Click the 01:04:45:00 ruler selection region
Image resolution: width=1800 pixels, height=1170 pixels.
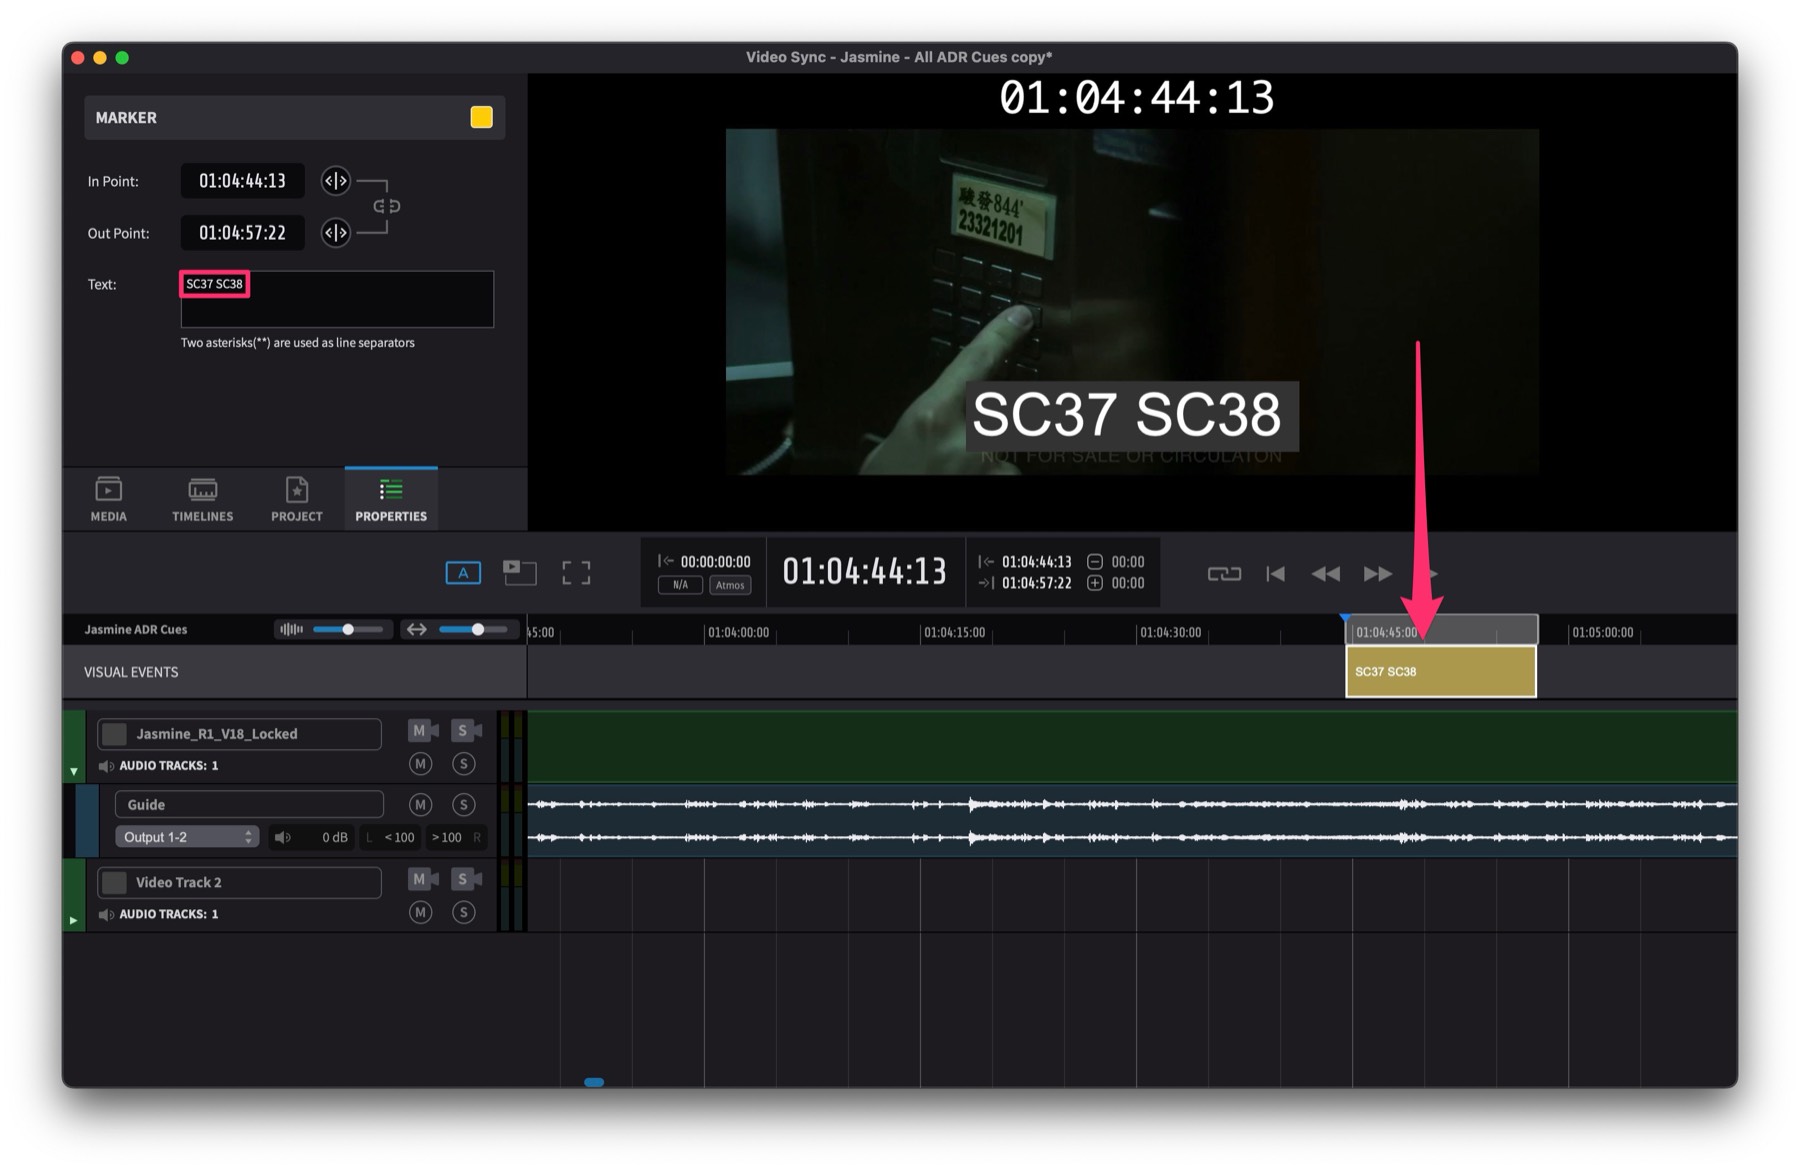click(1442, 630)
